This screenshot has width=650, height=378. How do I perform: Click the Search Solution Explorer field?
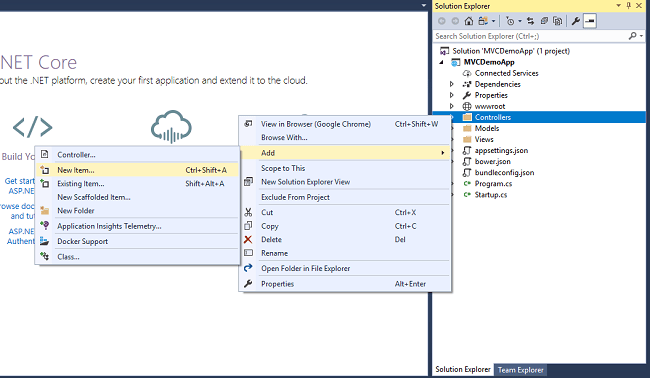(x=531, y=36)
